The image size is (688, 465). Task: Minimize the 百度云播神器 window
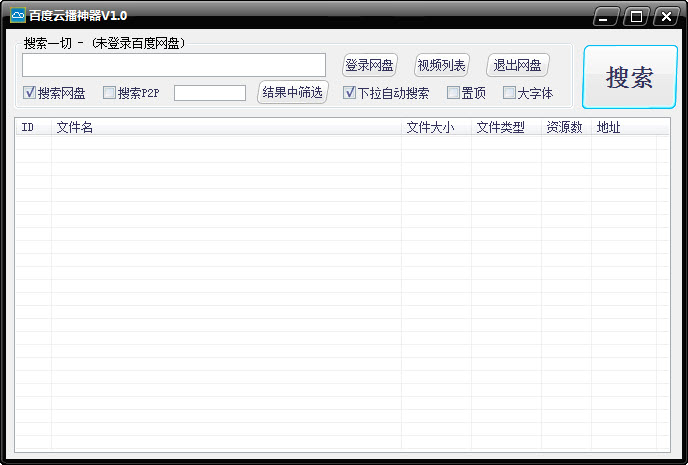pyautogui.click(x=606, y=17)
